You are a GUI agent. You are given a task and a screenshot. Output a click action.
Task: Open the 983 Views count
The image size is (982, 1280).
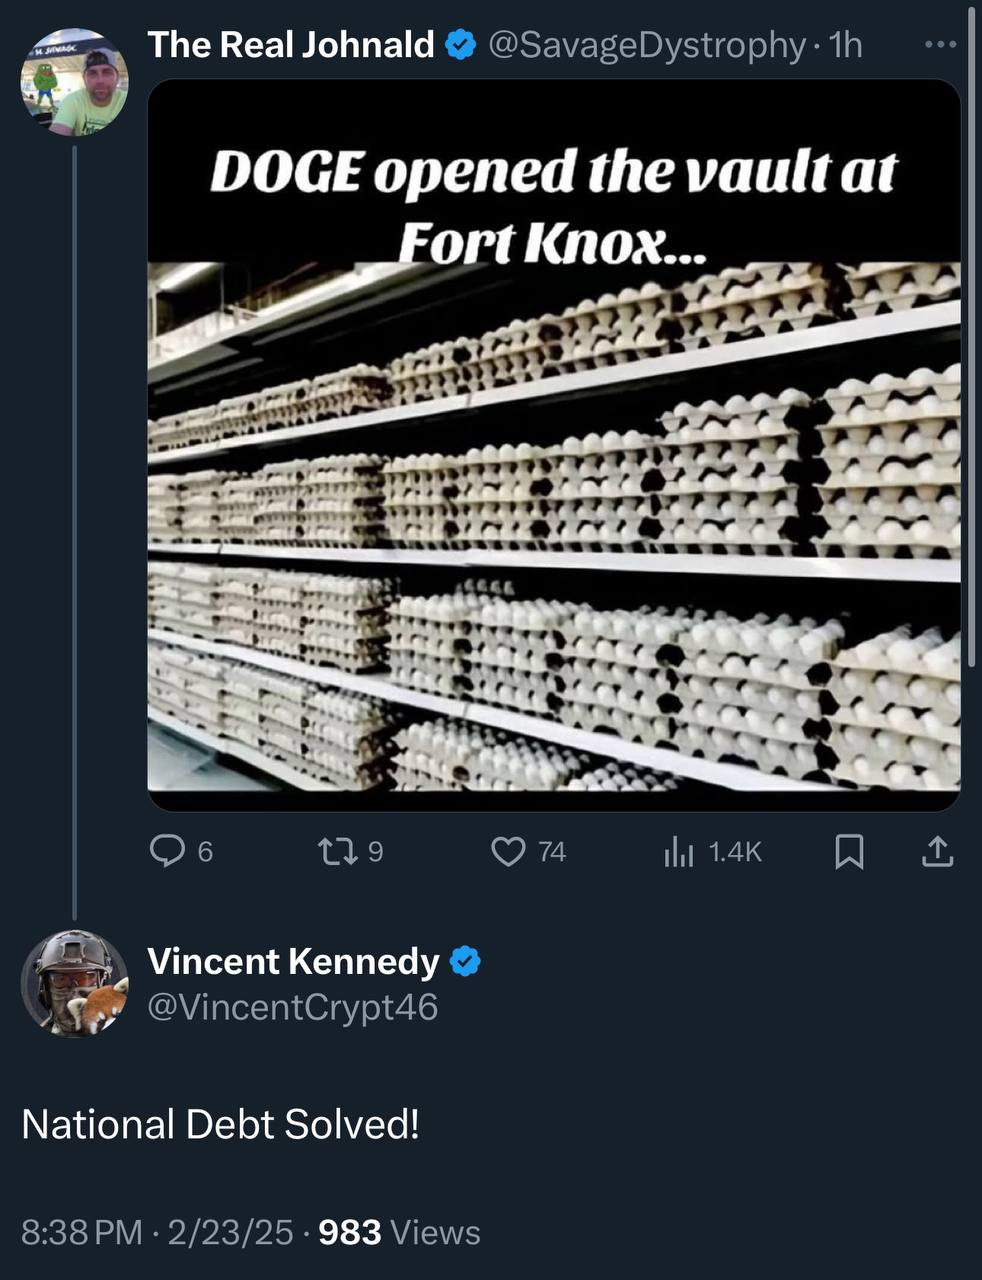(x=398, y=1232)
